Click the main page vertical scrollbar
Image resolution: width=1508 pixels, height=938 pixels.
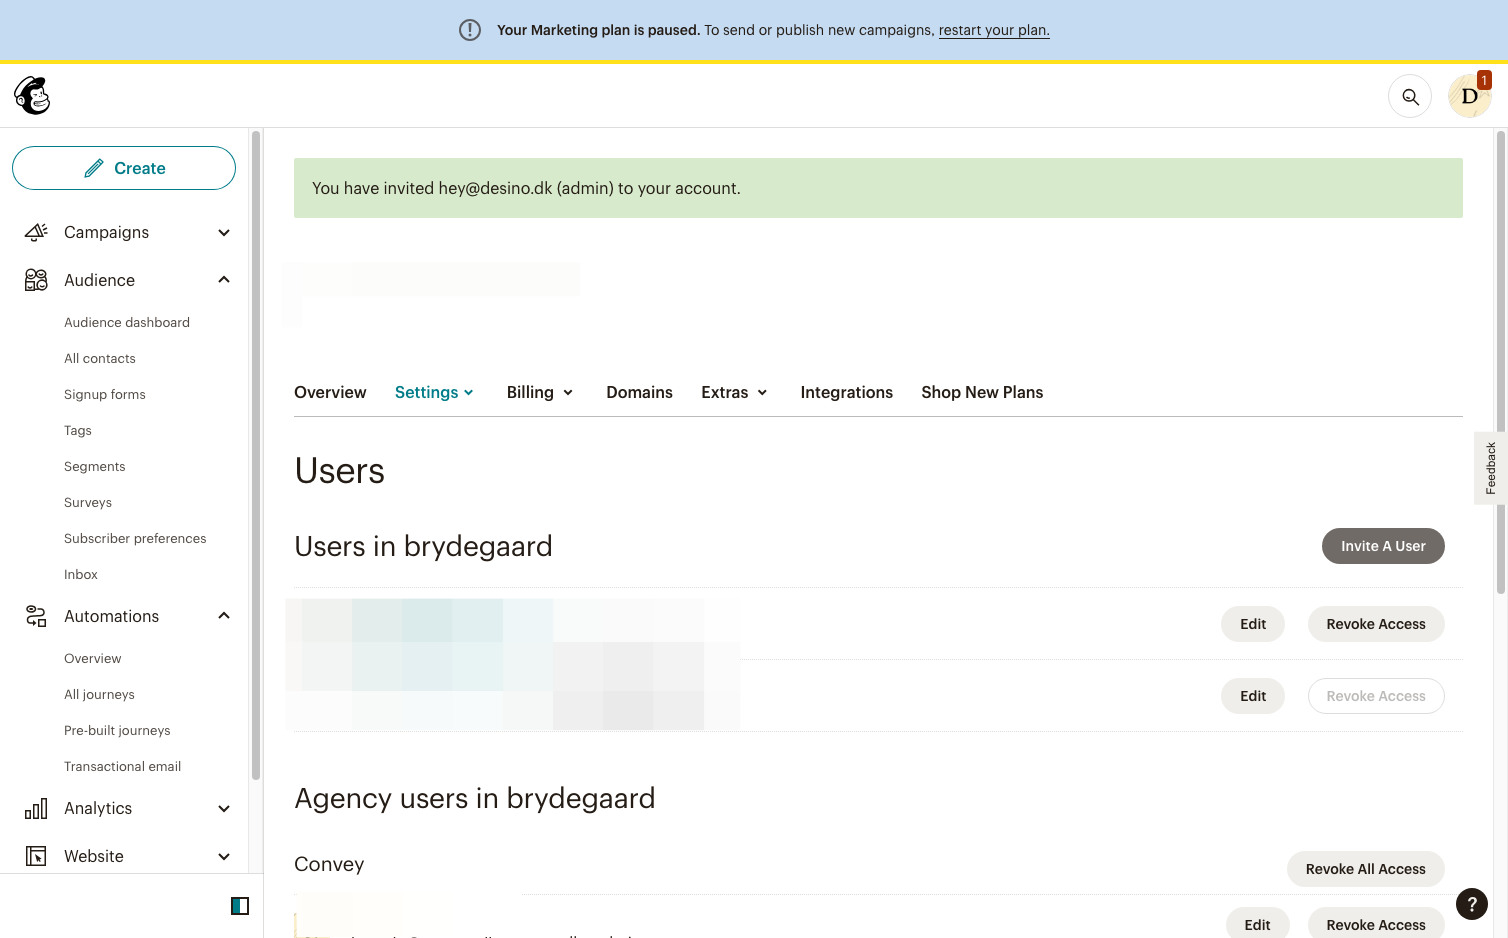pos(1500,362)
